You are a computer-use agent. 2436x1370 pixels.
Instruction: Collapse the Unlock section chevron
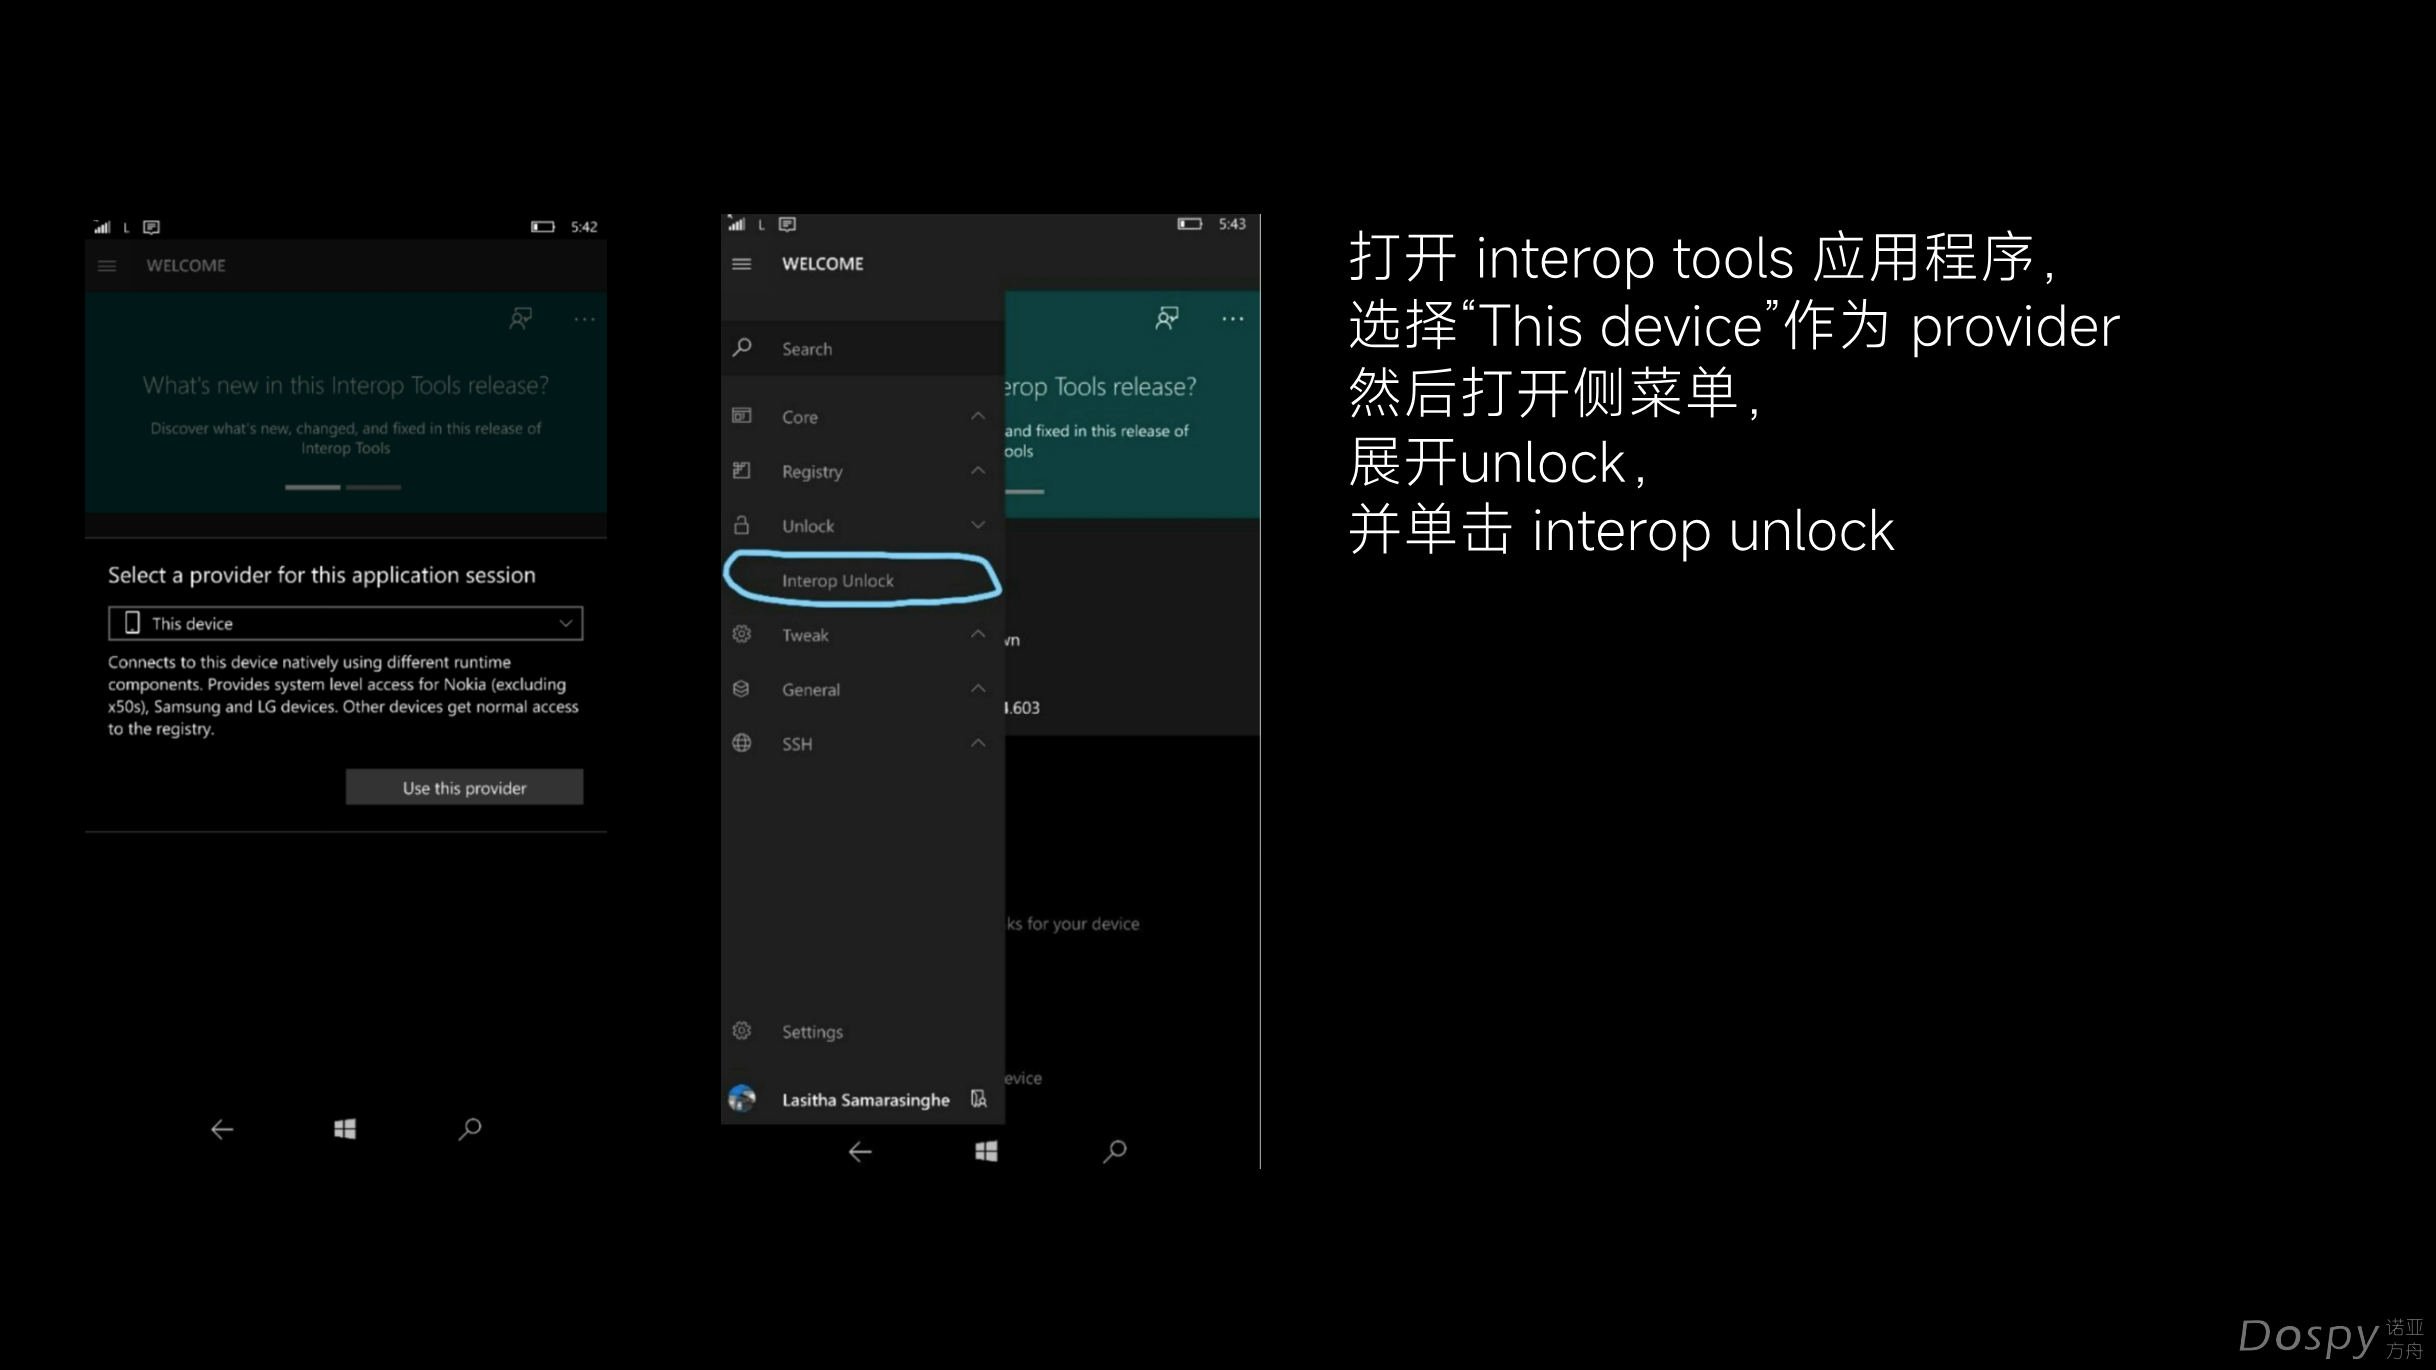click(x=977, y=525)
